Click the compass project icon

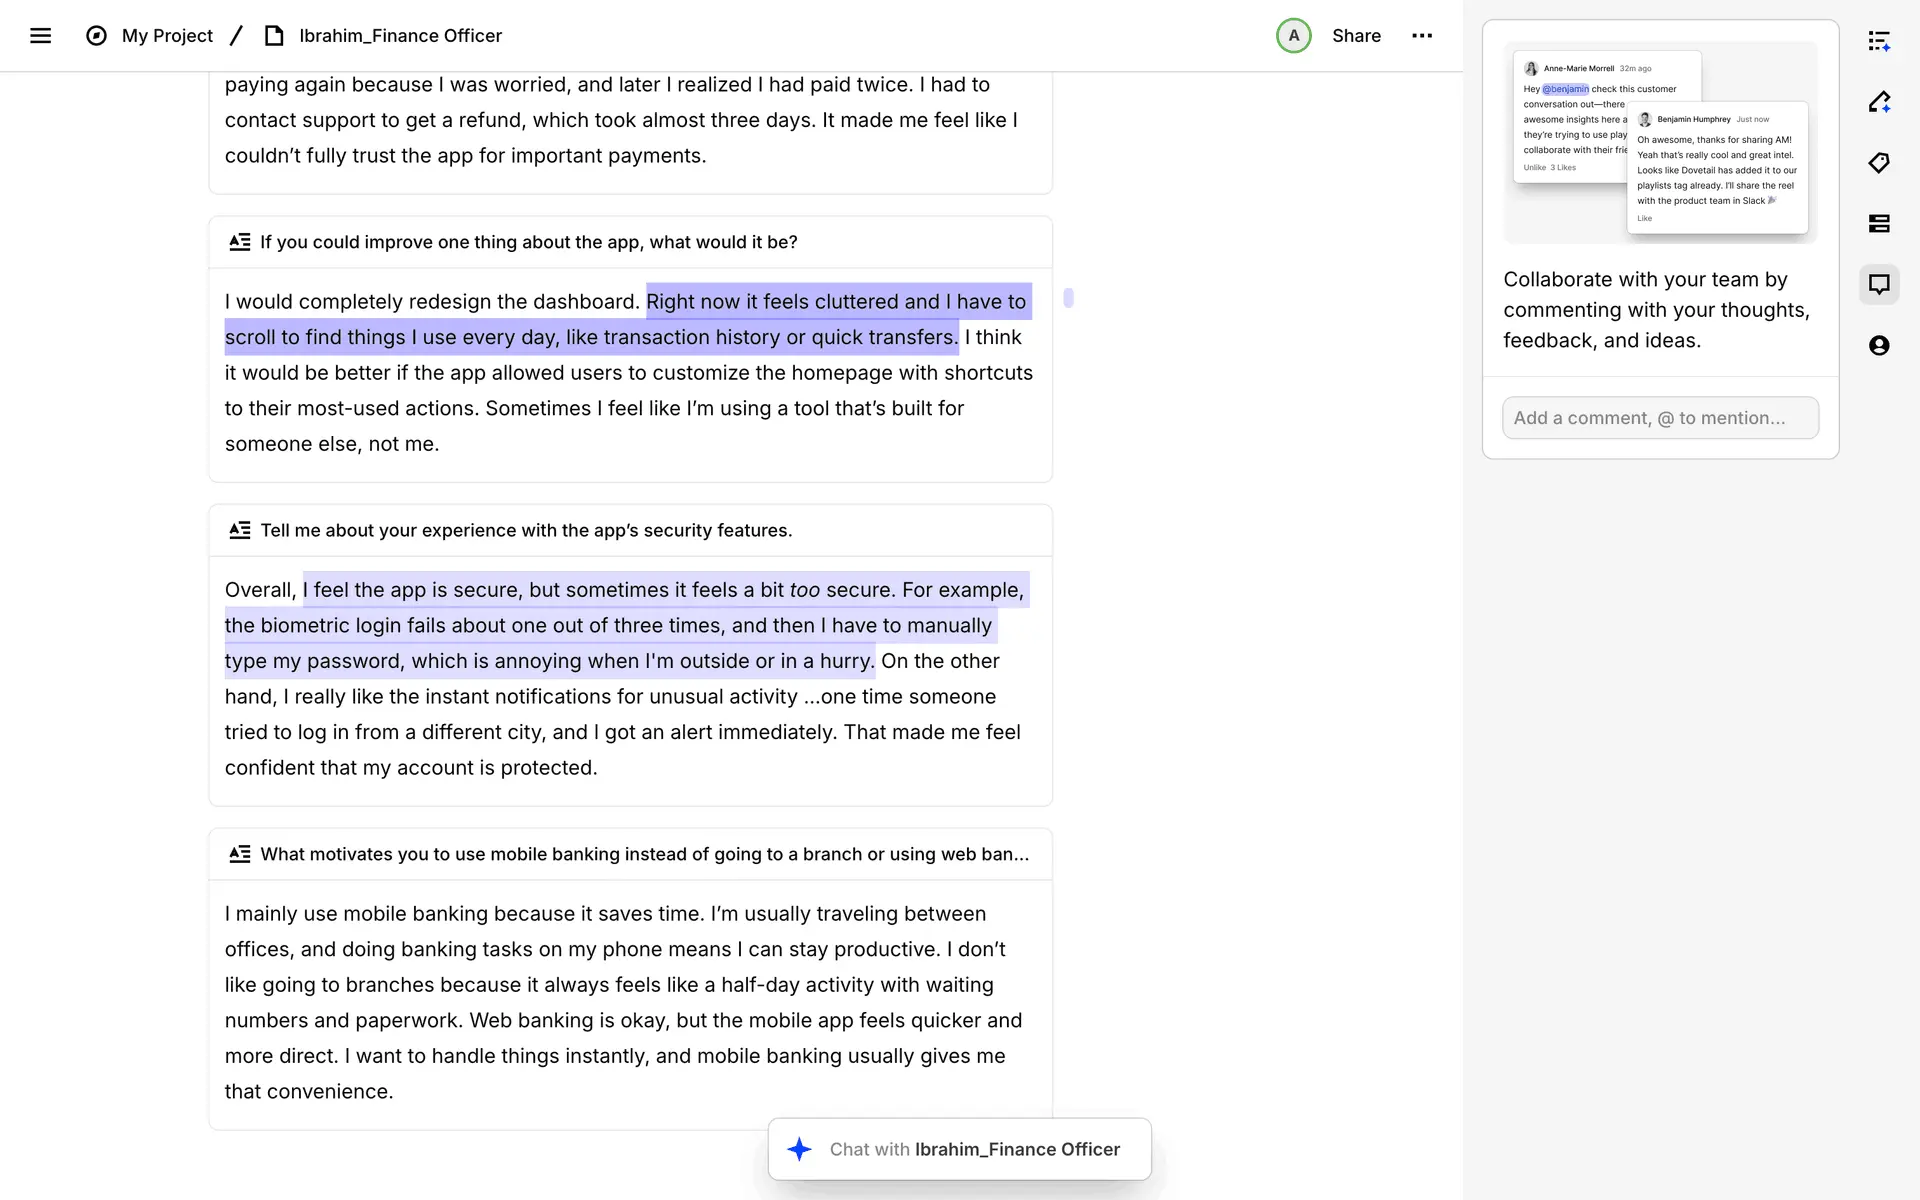tap(96, 36)
